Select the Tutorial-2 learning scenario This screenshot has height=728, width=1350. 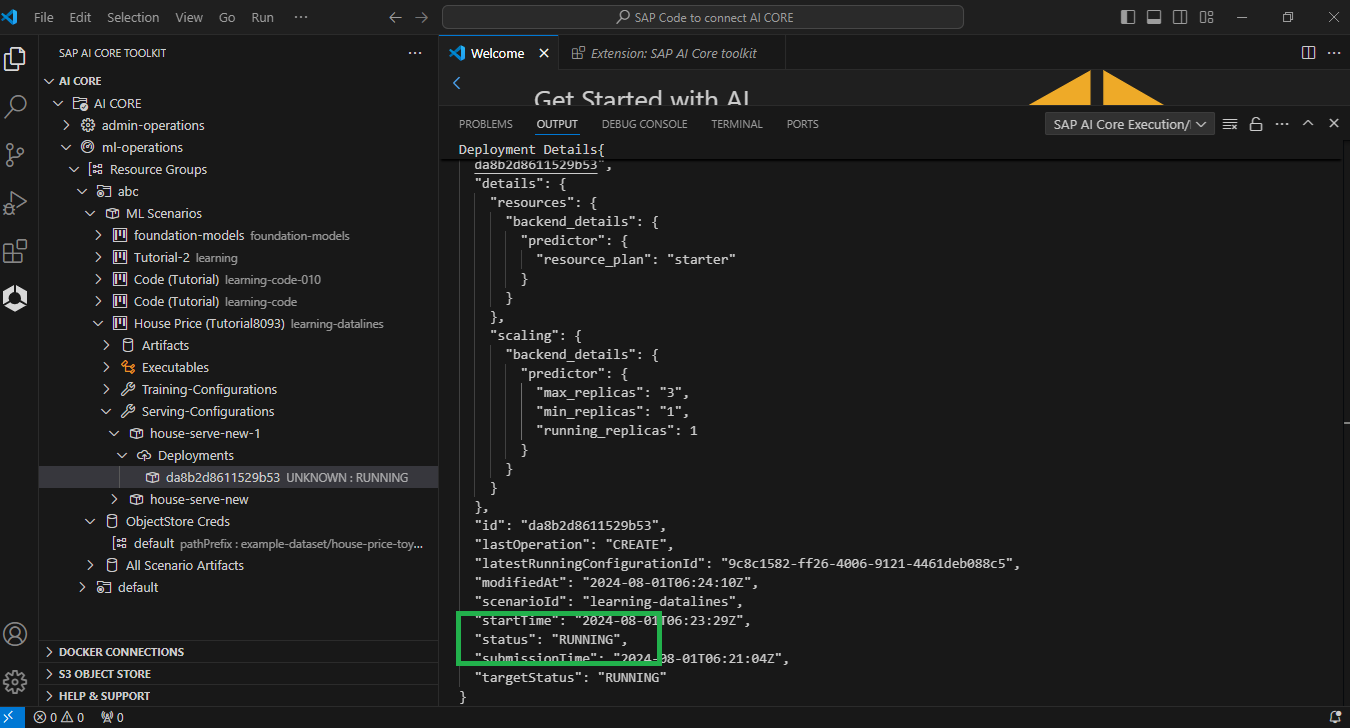pos(238,257)
